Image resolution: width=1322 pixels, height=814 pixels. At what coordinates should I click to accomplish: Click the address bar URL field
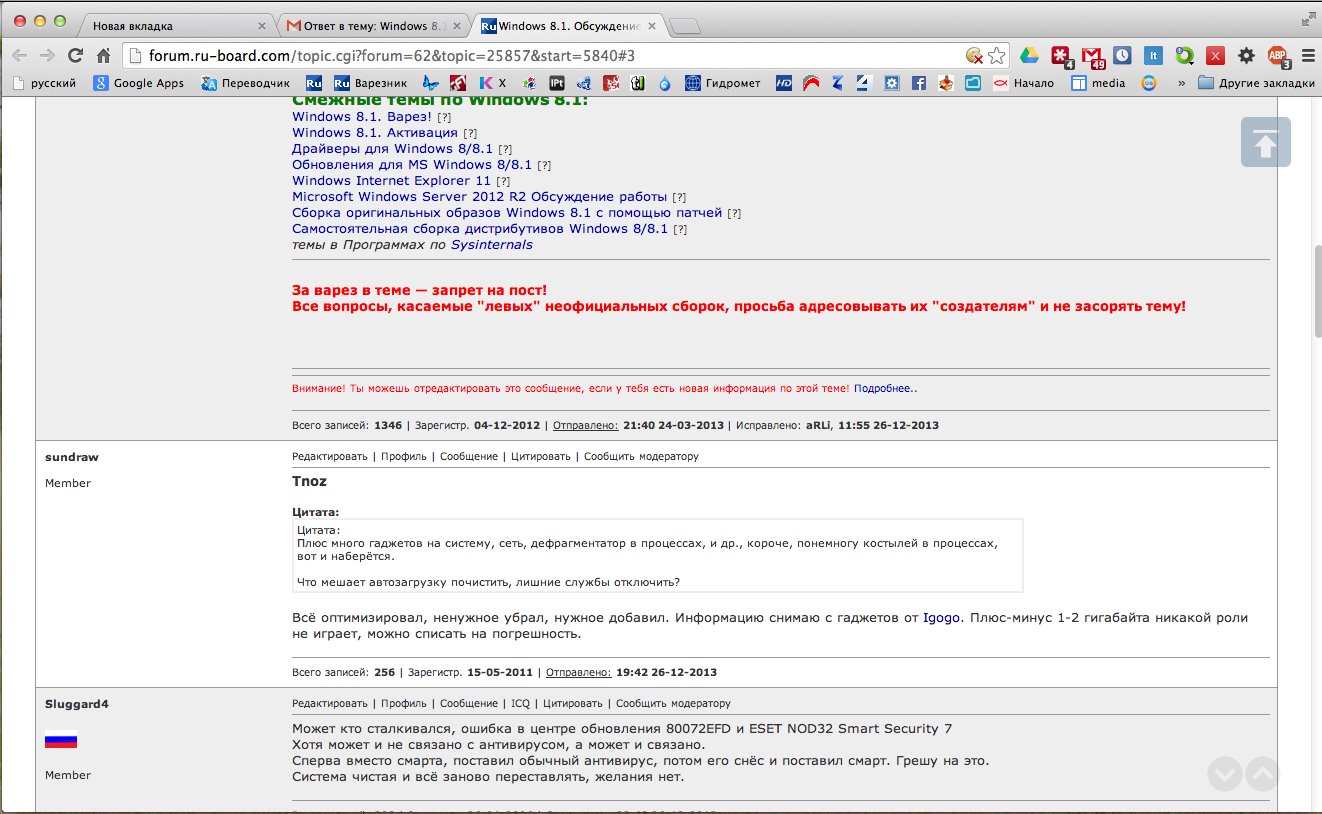coord(550,56)
